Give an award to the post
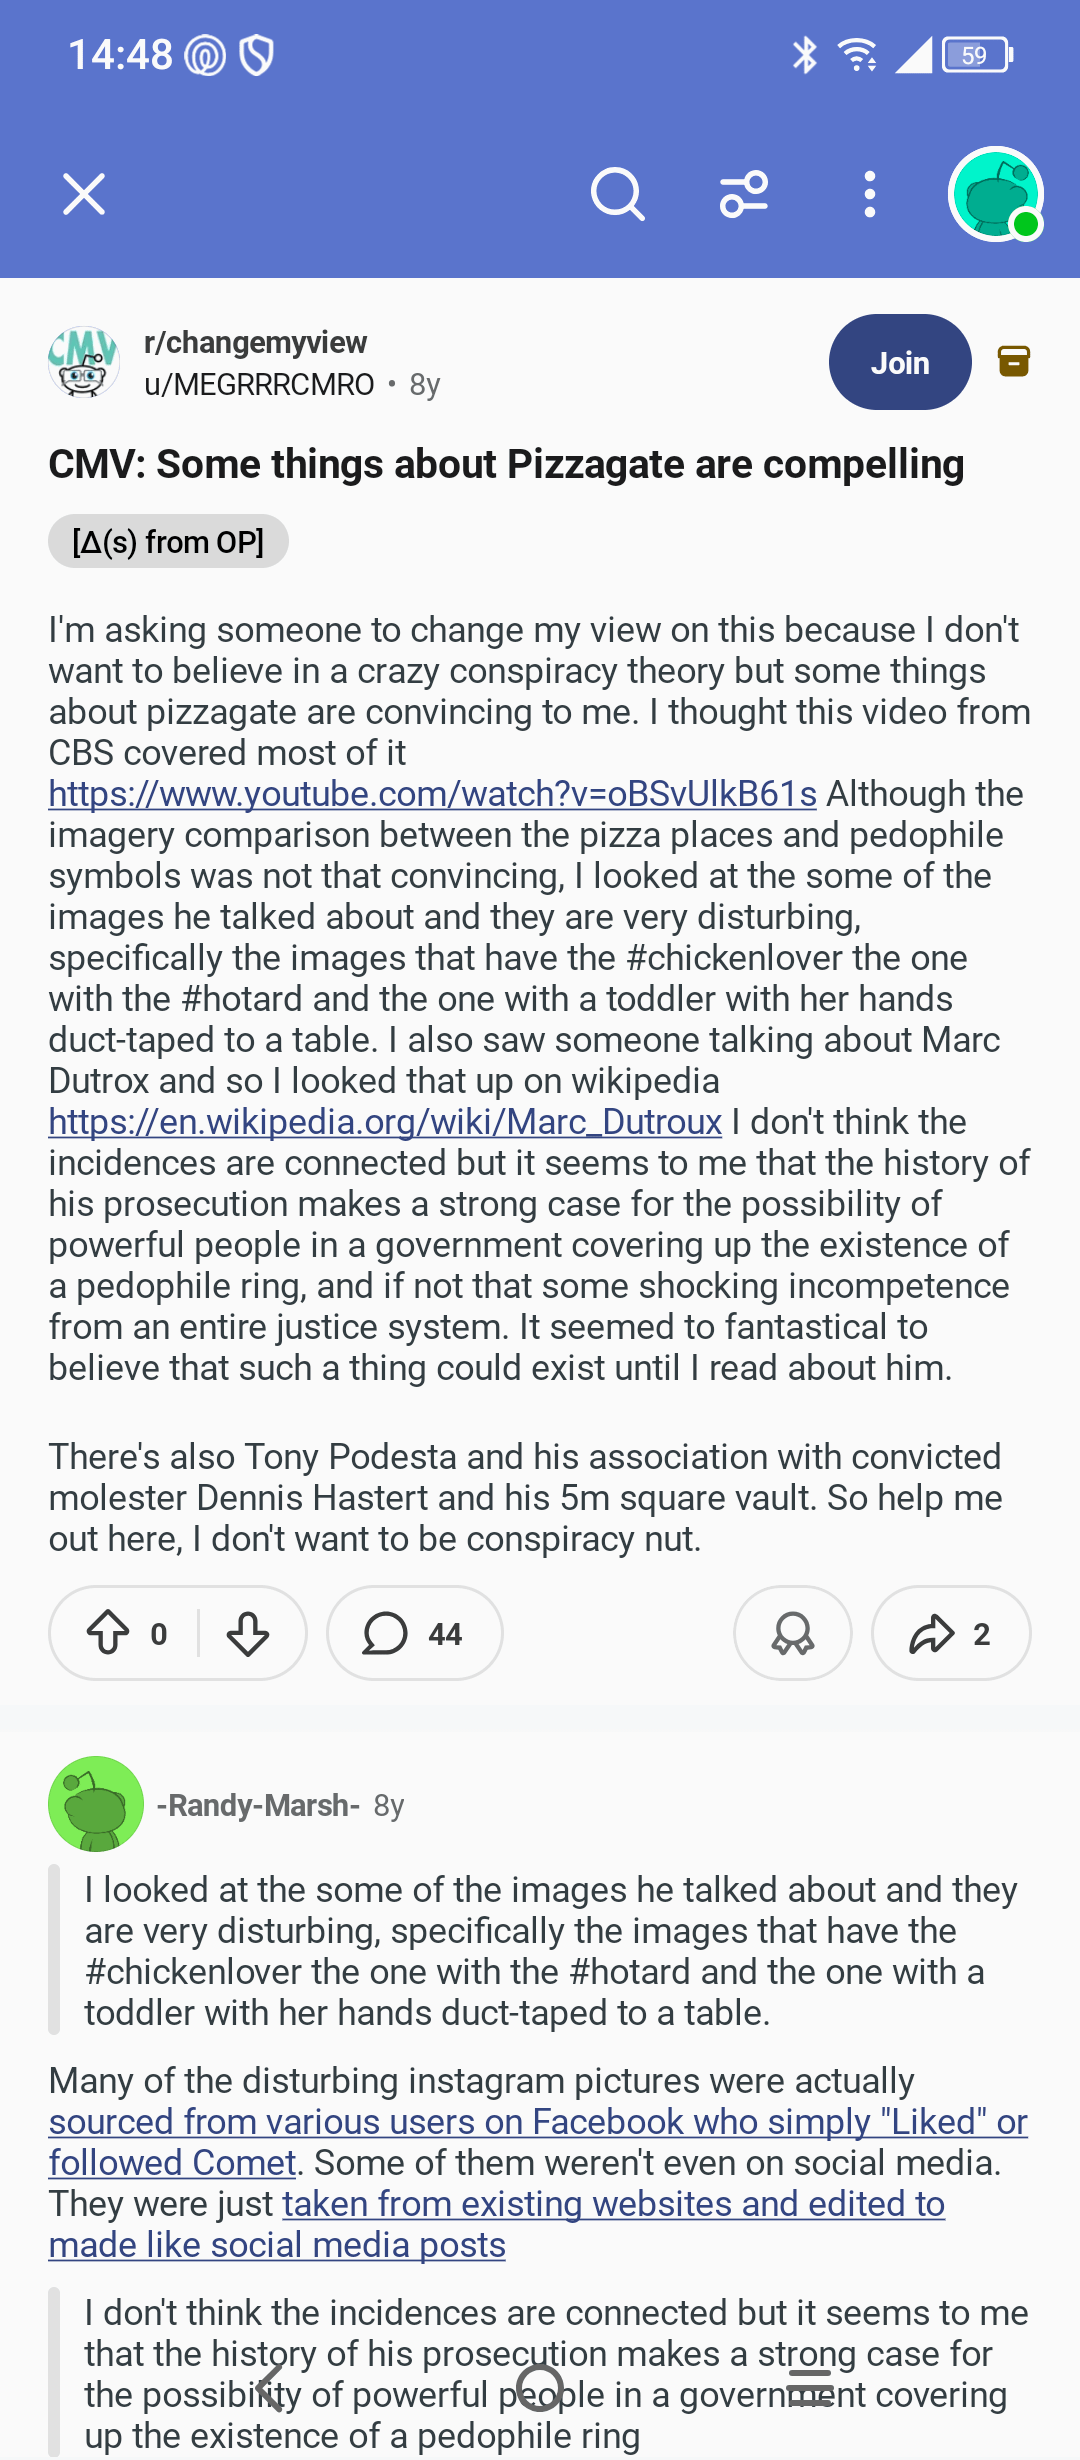Screen dimensions: 1080x2460 793,1634
